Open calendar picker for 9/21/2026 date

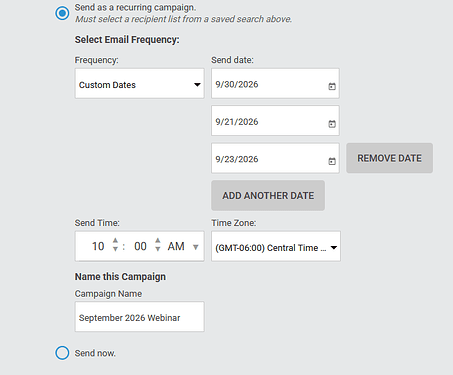332,124
